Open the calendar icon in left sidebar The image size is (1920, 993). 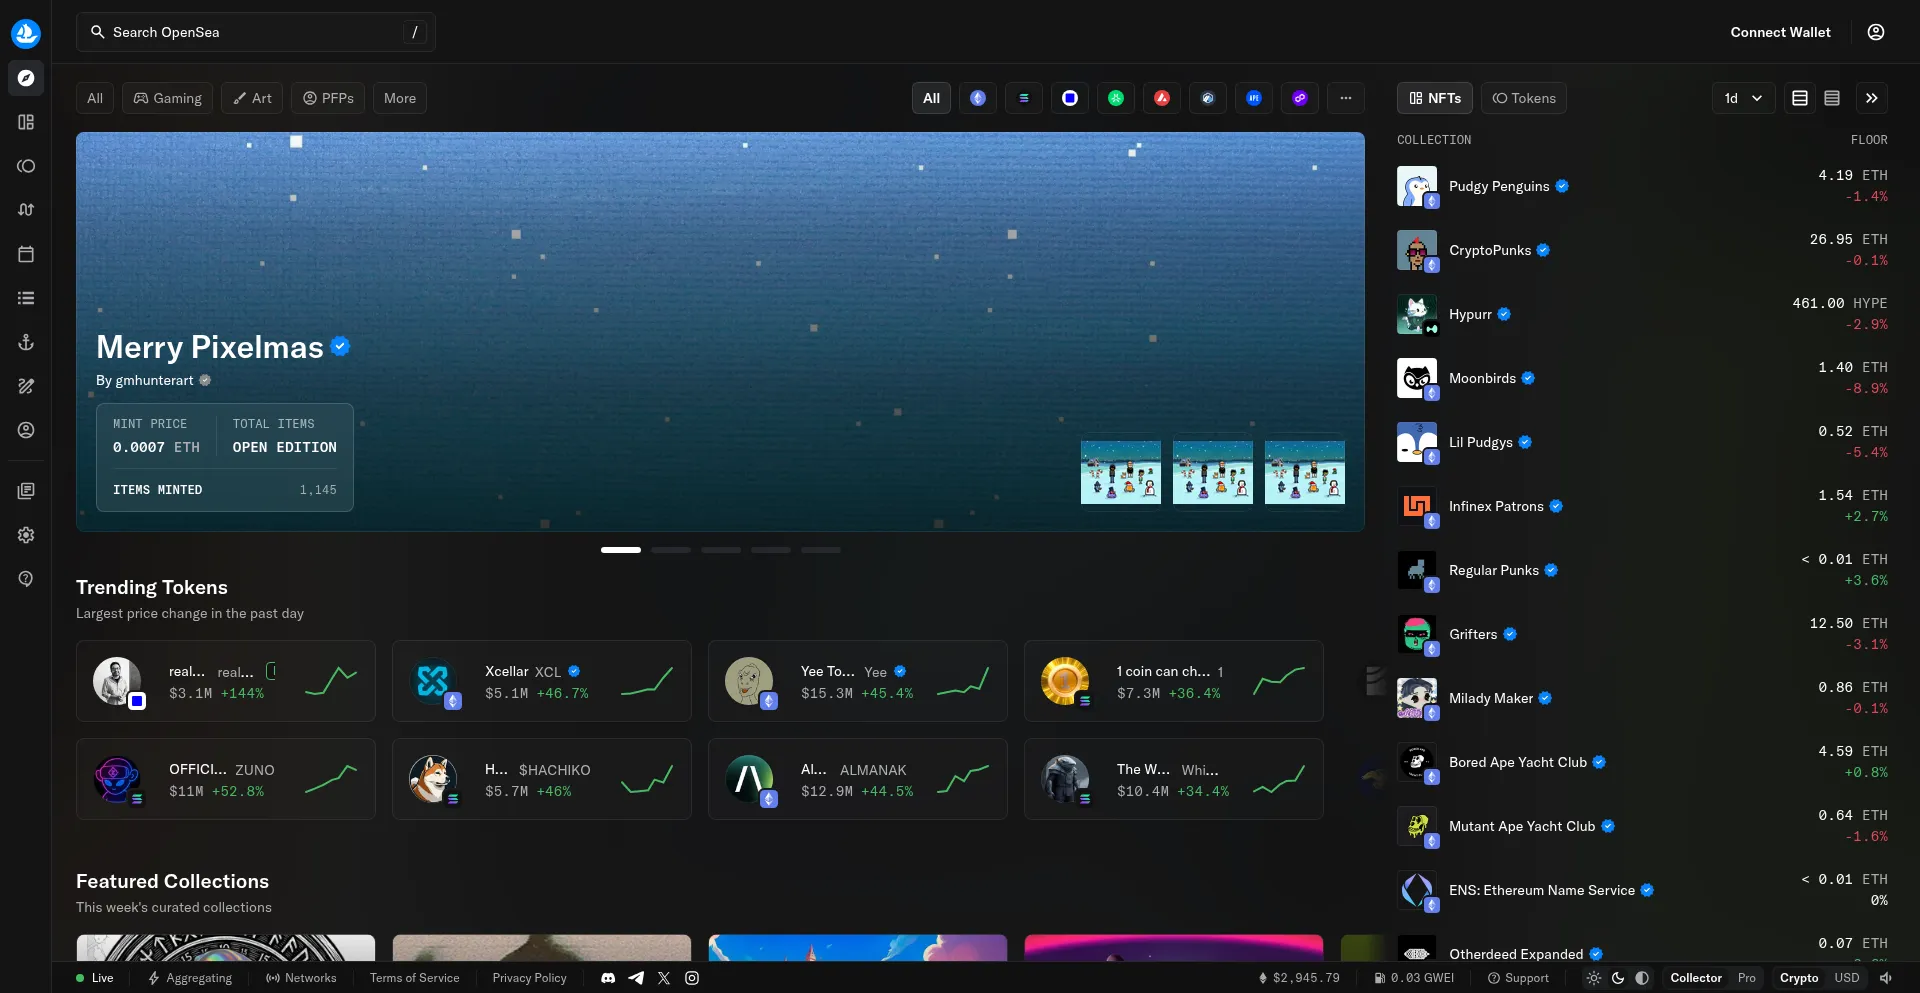26,254
